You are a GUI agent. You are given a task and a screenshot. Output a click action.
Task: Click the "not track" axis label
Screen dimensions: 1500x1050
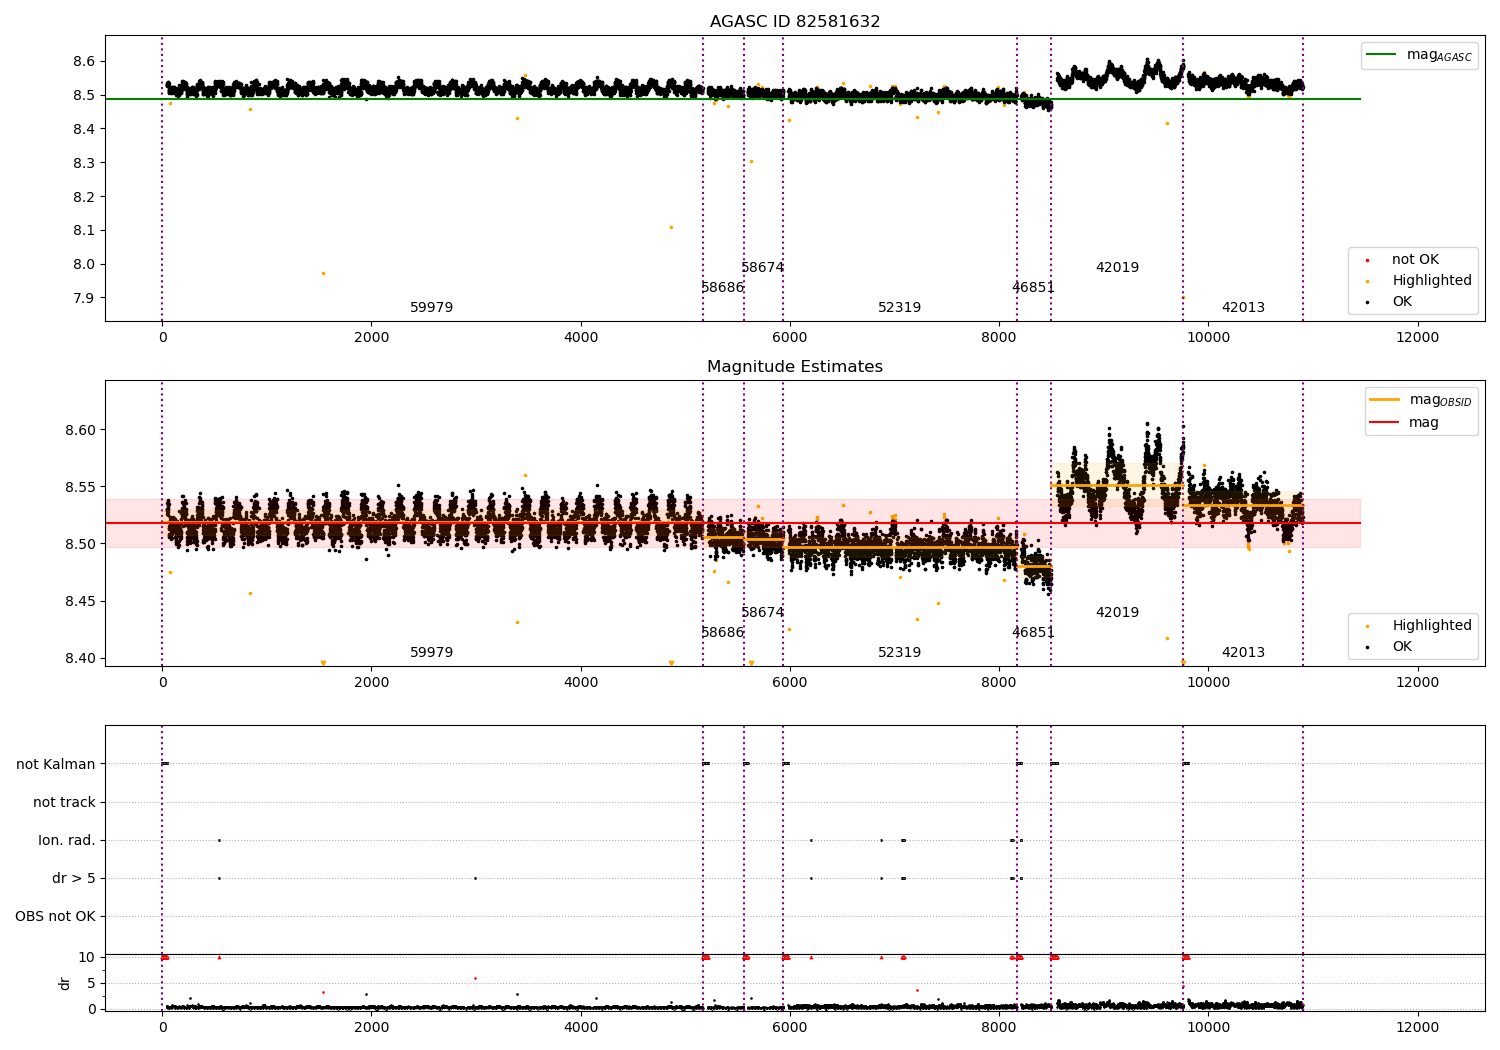[64, 803]
